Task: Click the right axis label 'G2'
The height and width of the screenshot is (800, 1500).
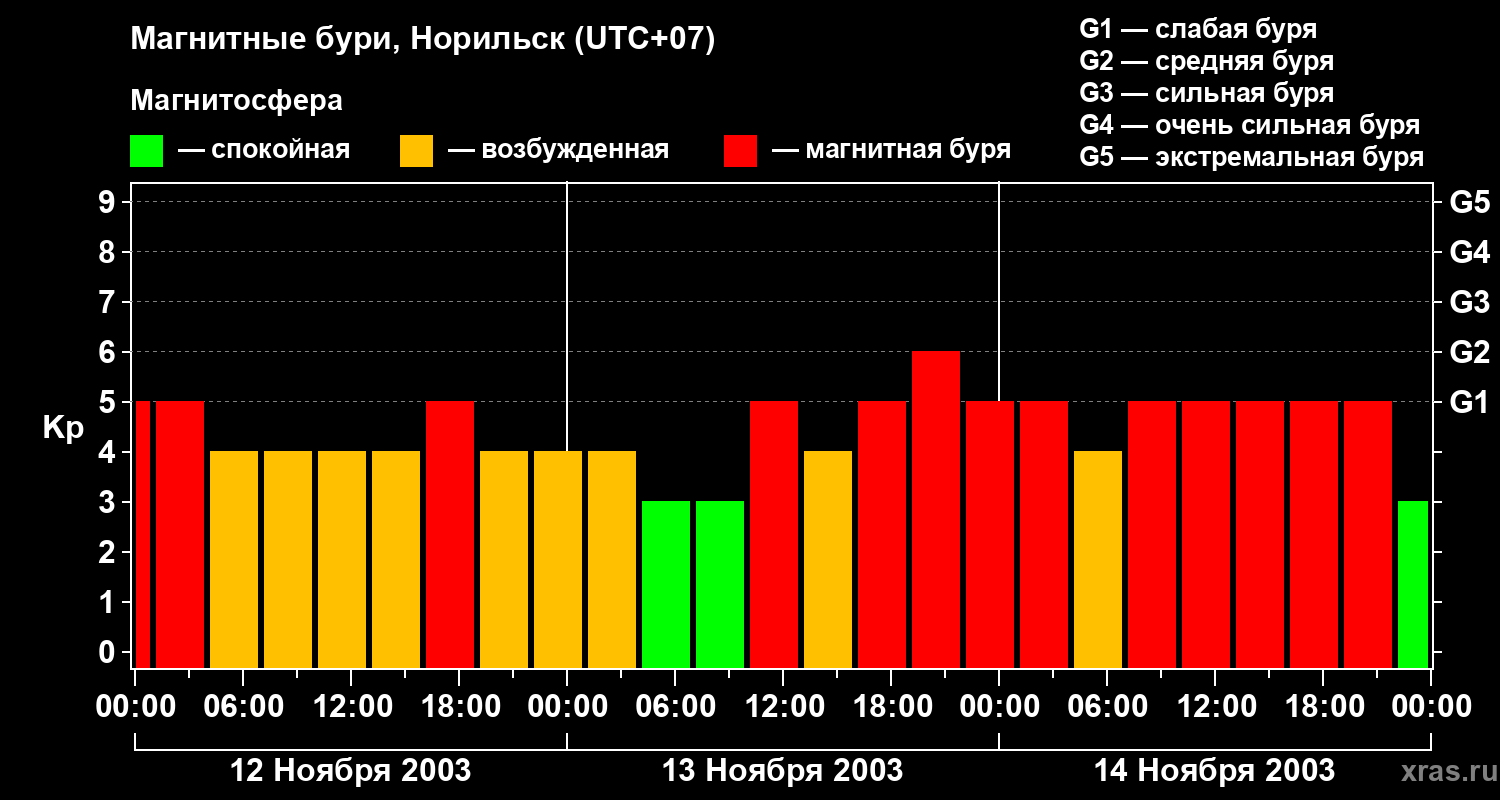Action: 1470,352
